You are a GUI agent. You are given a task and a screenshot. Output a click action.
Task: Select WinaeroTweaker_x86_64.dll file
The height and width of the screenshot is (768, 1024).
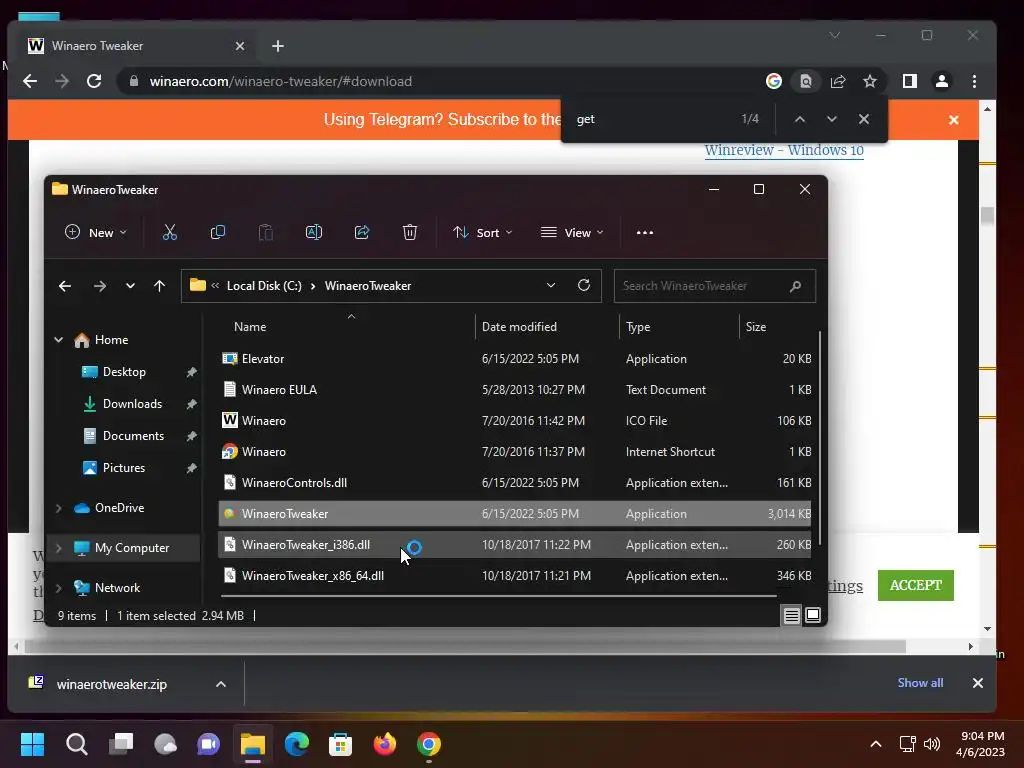click(x=515, y=576)
